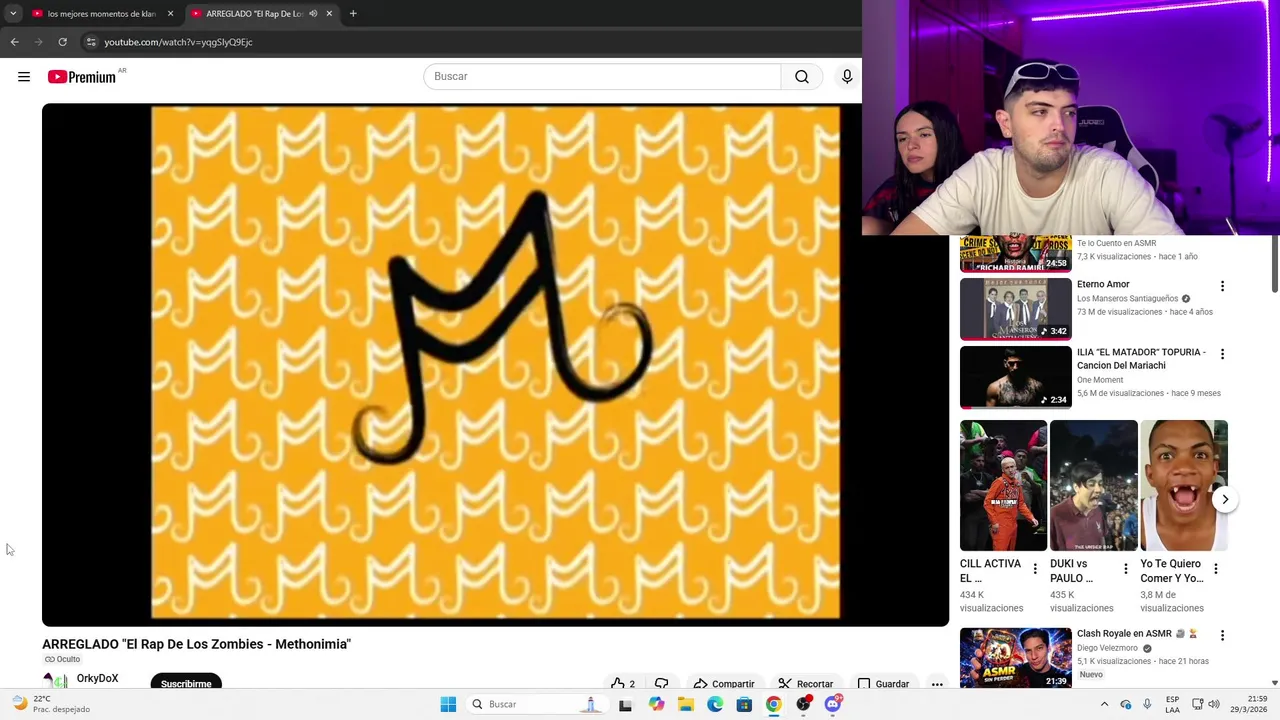Click the Methonimia video player
The height and width of the screenshot is (720, 1280).
[495, 364]
